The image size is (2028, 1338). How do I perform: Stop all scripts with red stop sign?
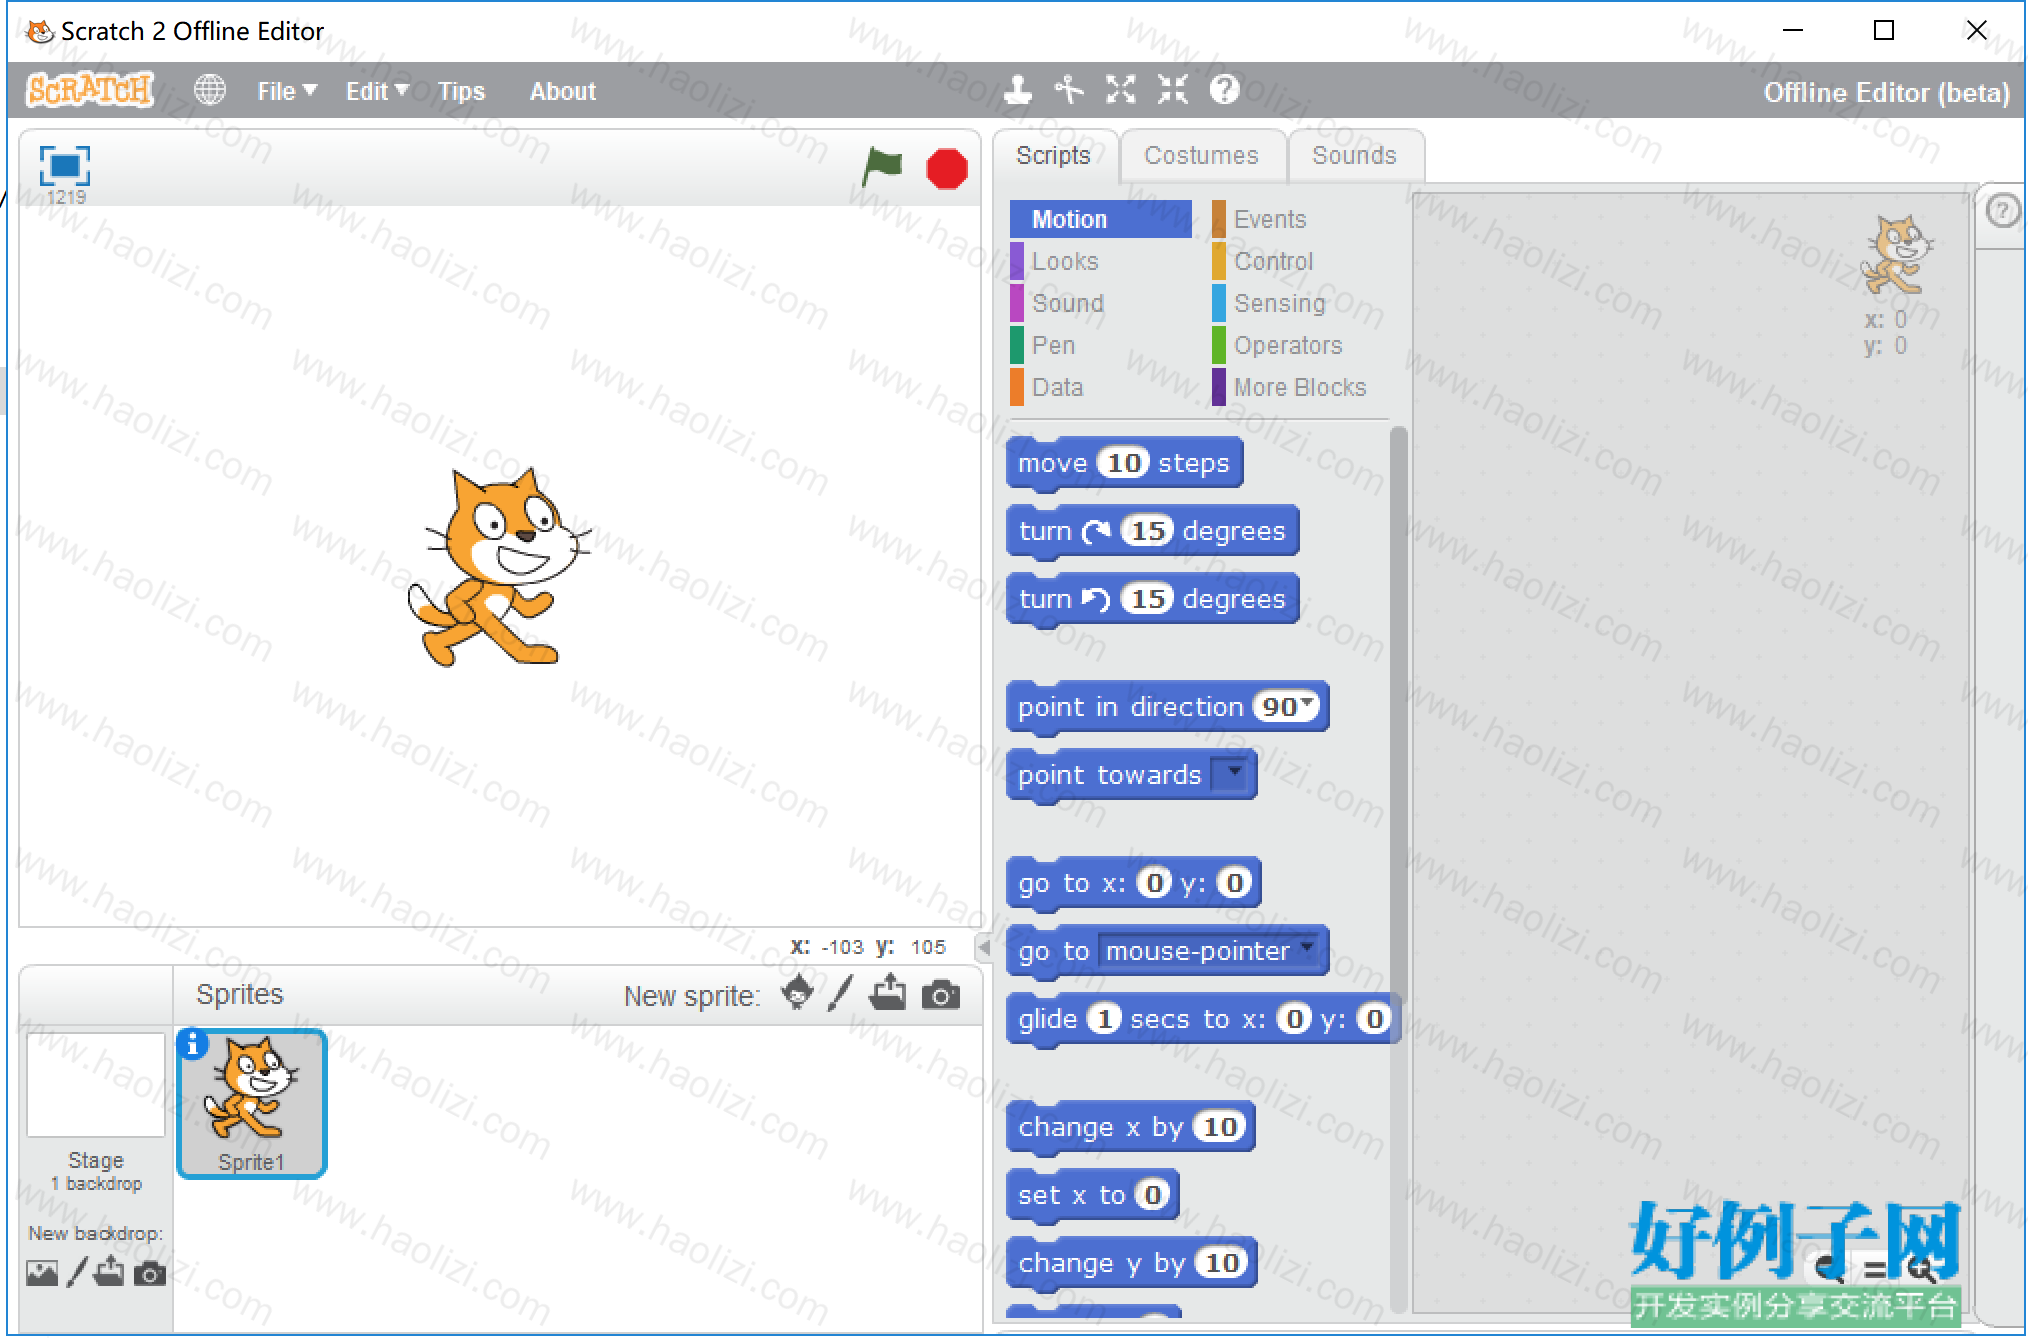pos(946,168)
